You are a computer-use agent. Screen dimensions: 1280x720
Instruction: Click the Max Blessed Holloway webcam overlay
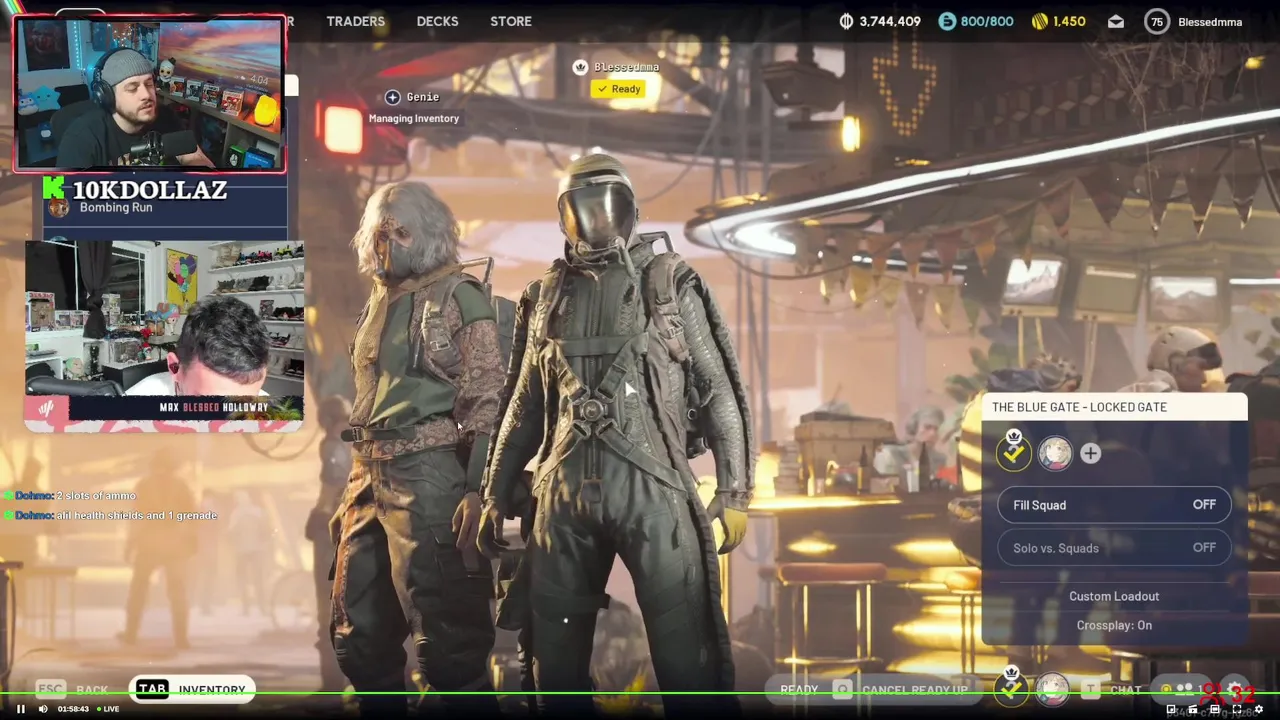[x=164, y=336]
